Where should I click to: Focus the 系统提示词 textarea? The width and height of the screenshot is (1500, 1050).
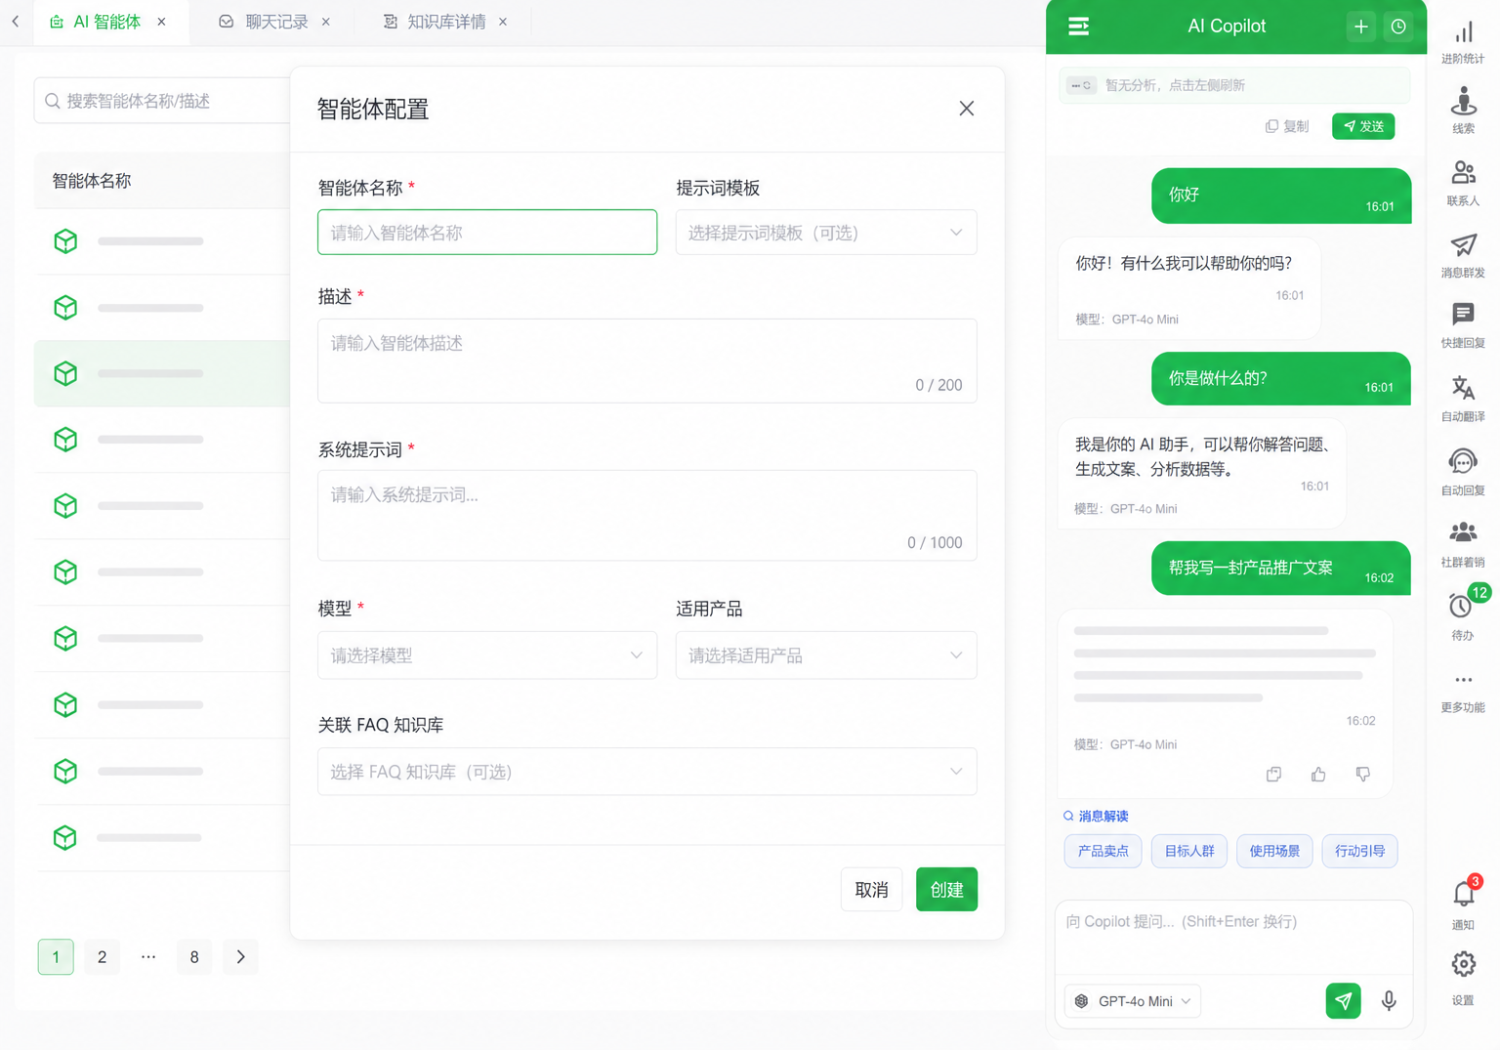[x=647, y=515]
